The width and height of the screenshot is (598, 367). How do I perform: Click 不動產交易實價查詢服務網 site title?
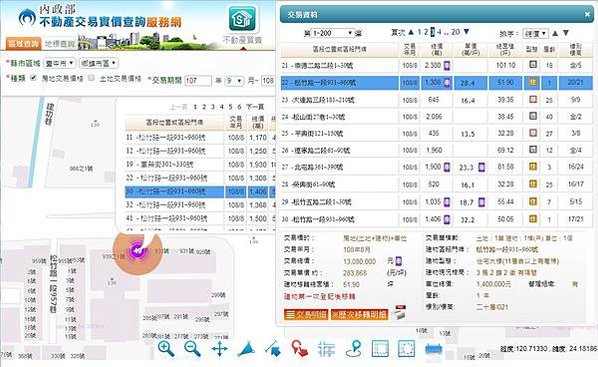point(110,22)
